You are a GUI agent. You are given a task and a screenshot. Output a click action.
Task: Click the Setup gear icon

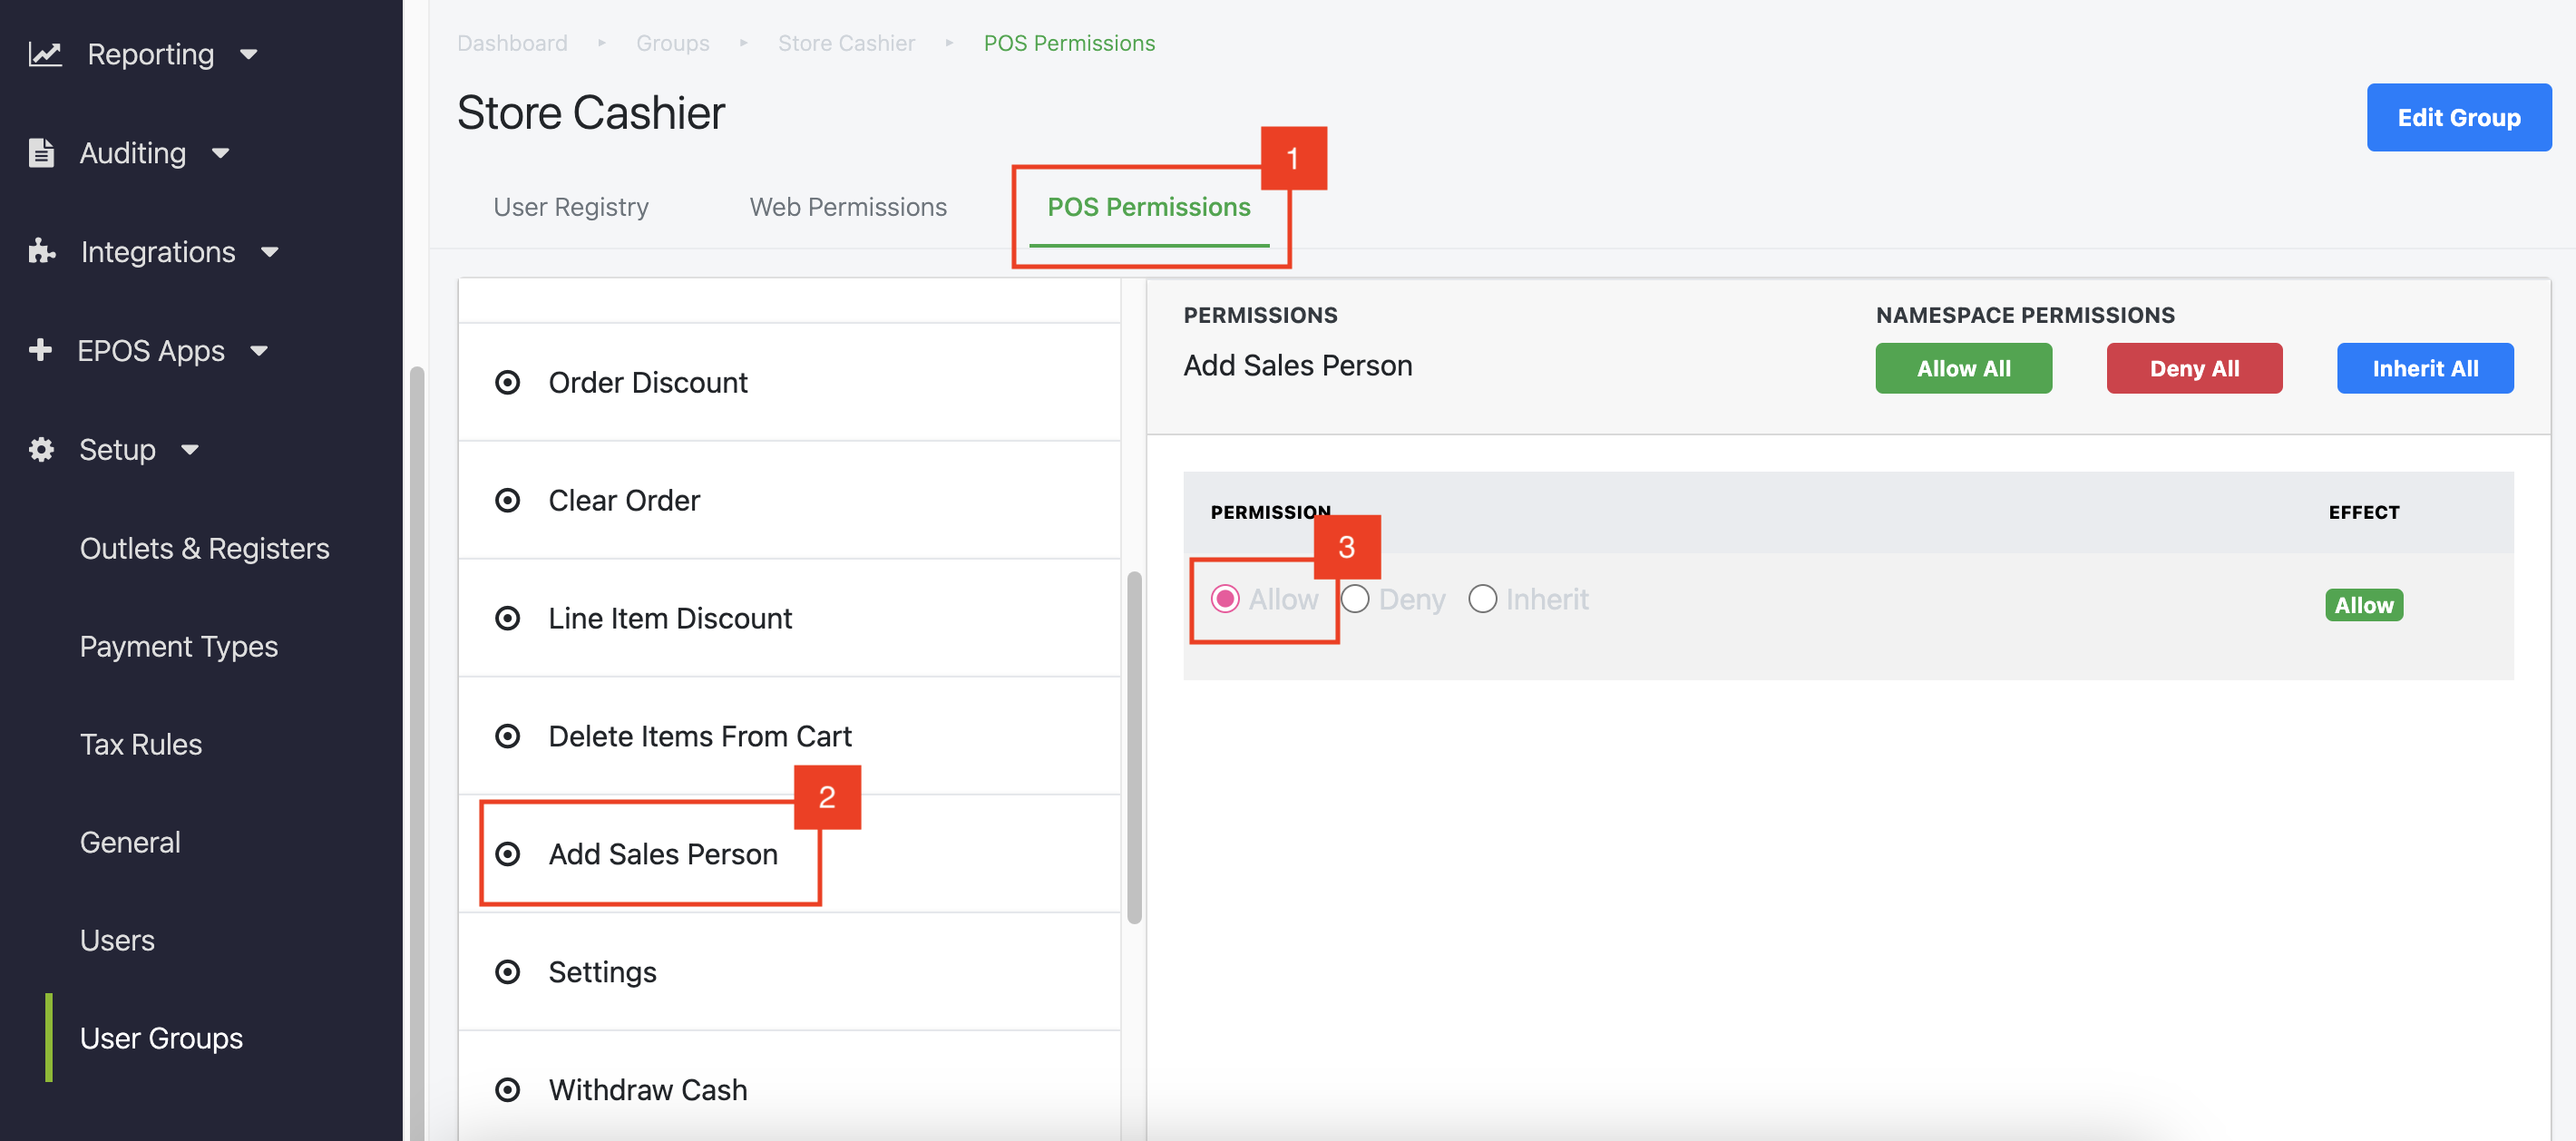pyautogui.click(x=41, y=449)
